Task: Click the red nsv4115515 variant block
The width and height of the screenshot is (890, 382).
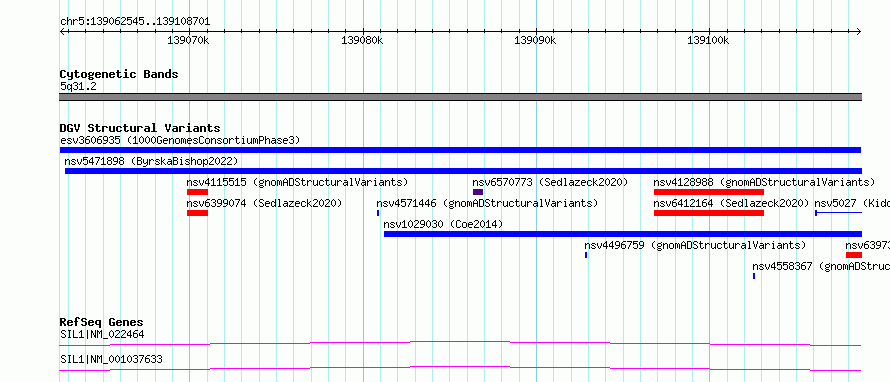Action: tap(198, 192)
